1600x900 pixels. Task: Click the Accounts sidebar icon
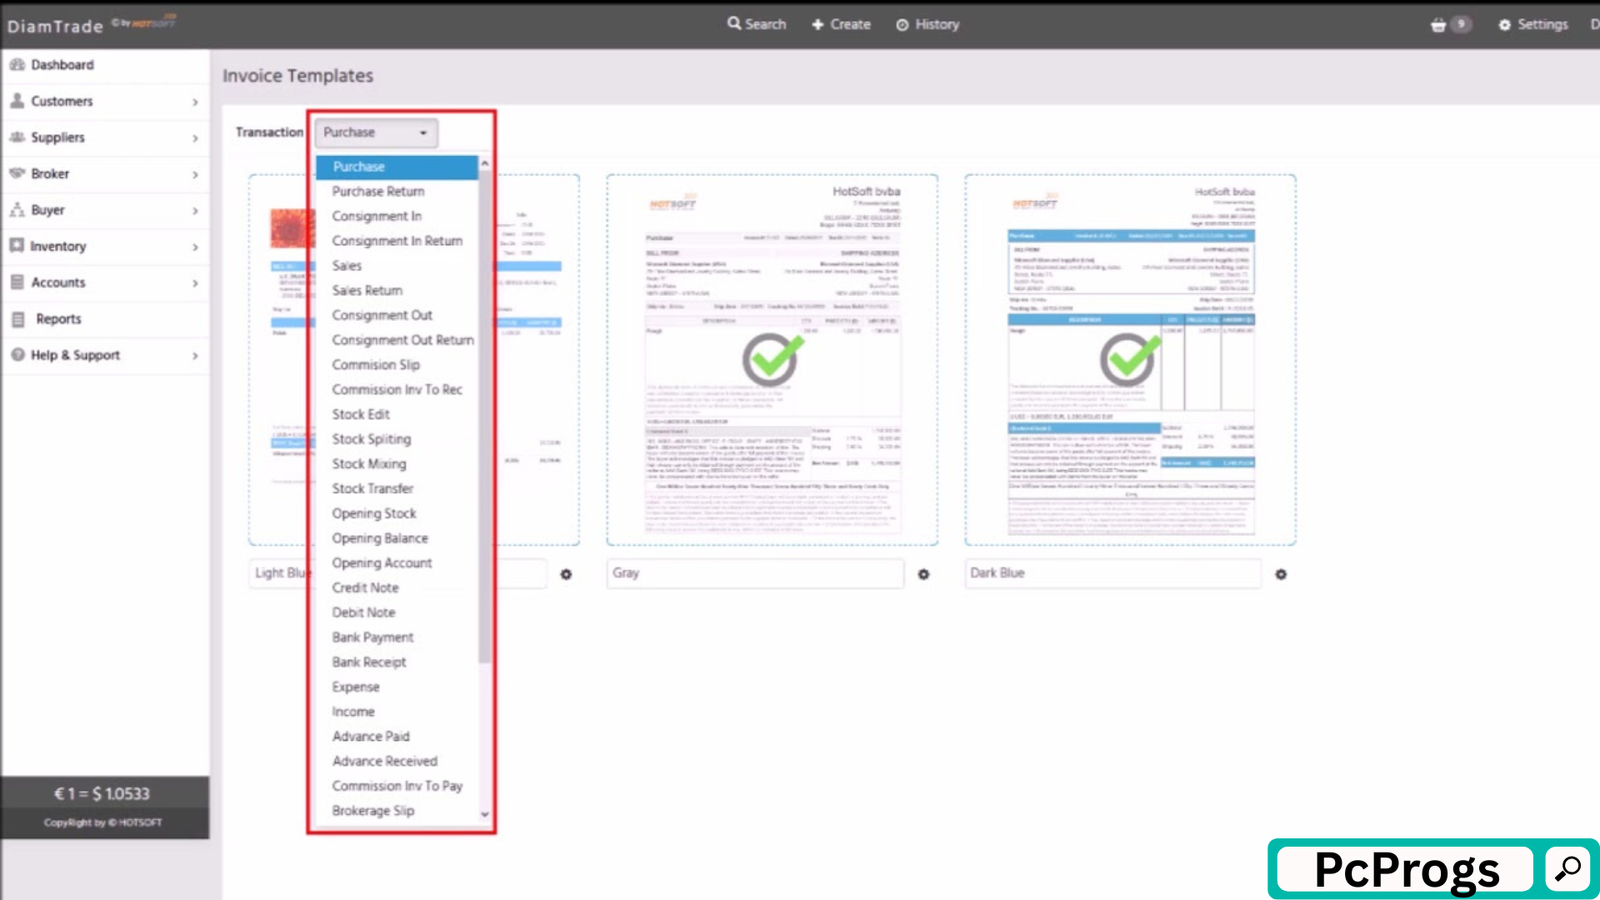pyautogui.click(x=17, y=282)
